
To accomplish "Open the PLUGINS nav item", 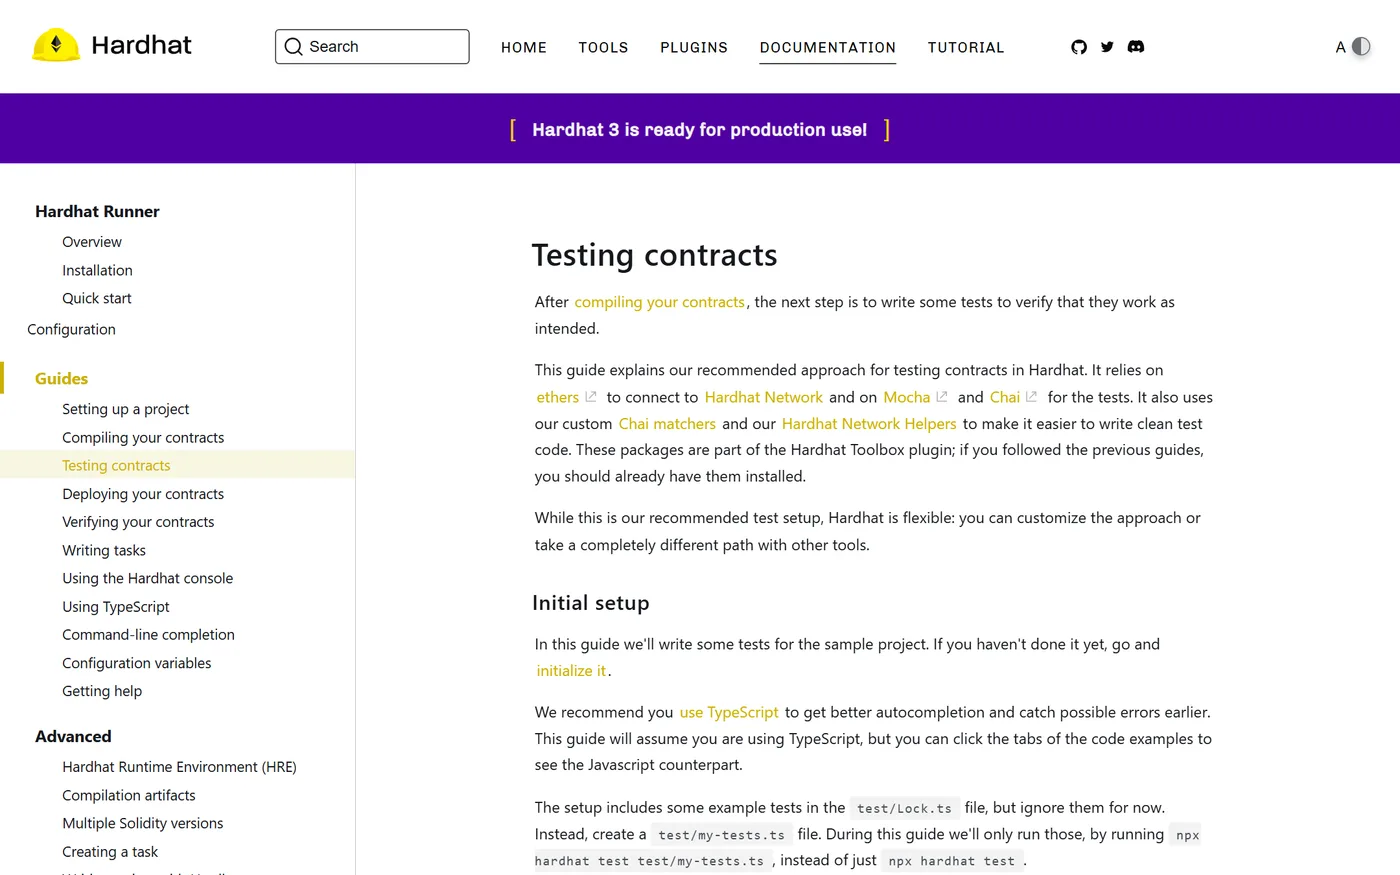I will pyautogui.click(x=694, y=47).
